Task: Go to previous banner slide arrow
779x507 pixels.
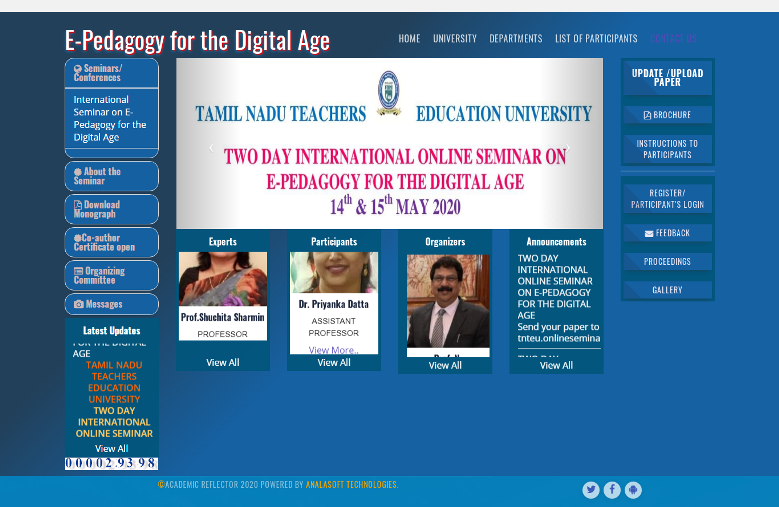Action: point(211,148)
